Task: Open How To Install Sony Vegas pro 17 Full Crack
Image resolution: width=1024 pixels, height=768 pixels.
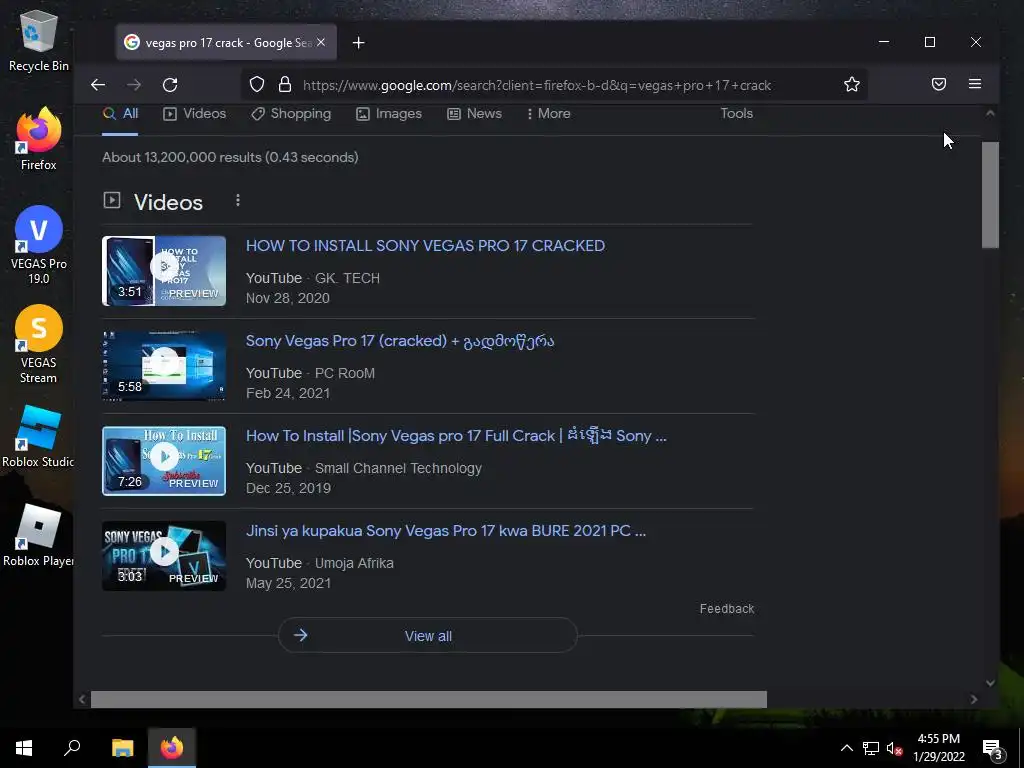Action: [456, 436]
